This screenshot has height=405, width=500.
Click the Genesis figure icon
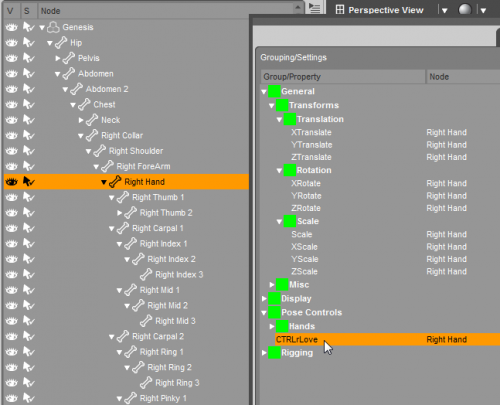coord(53,27)
